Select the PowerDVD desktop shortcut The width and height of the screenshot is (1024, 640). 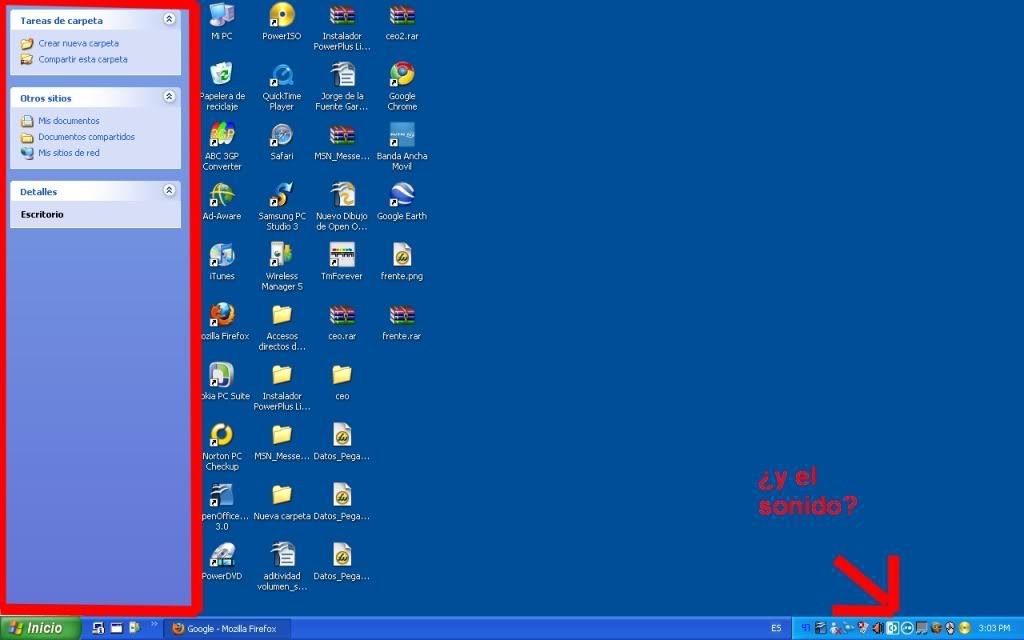click(x=222, y=555)
